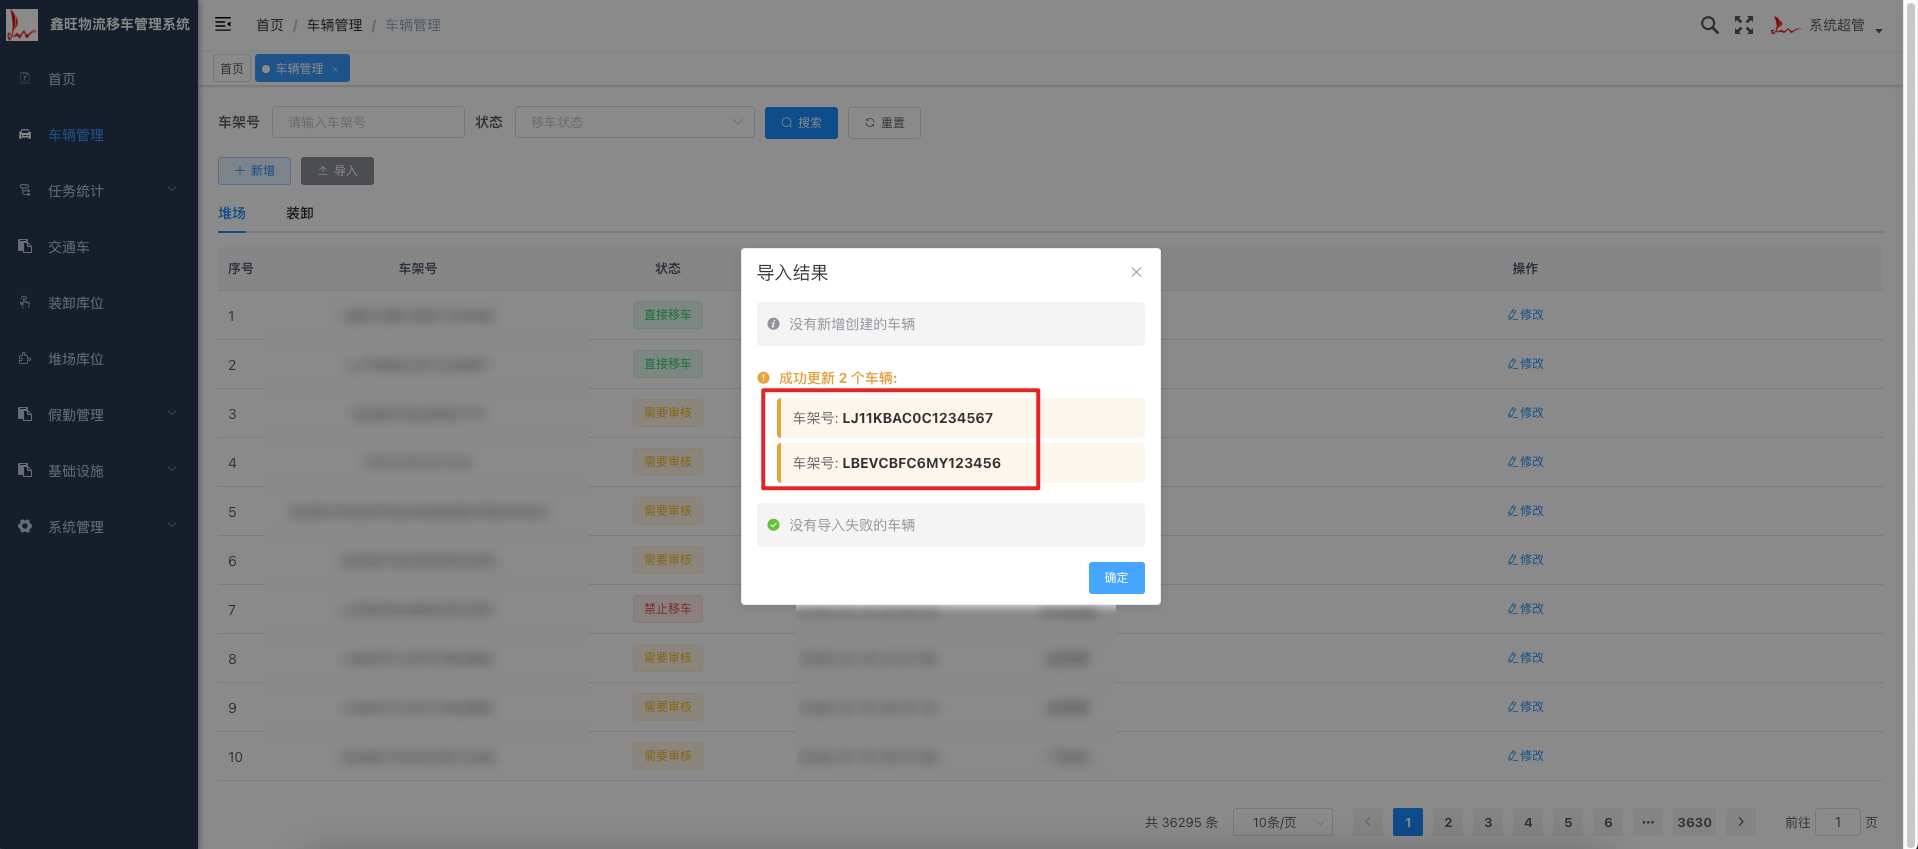Click the 首页 page tab
This screenshot has height=849, width=1918.
tap(232, 68)
